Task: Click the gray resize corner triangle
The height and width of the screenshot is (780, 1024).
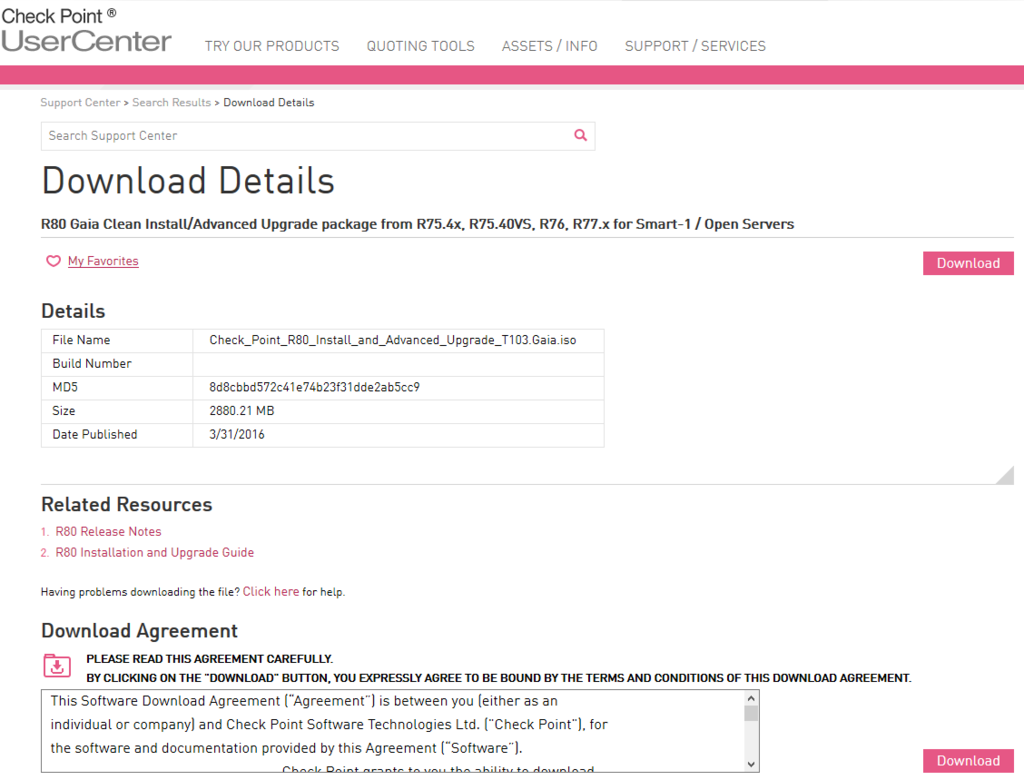Action: [1006, 476]
